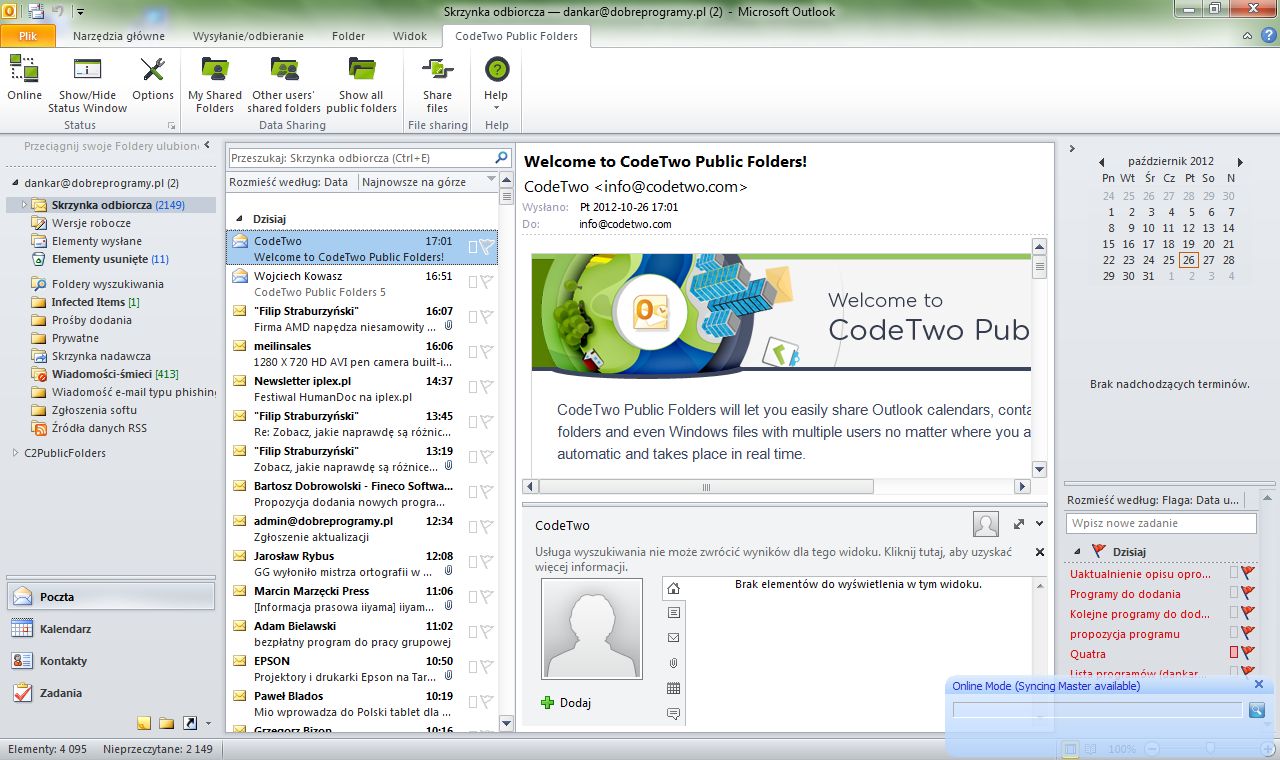Open the Help dropdown in ribbon
The width and height of the screenshot is (1280, 760).
click(x=496, y=84)
